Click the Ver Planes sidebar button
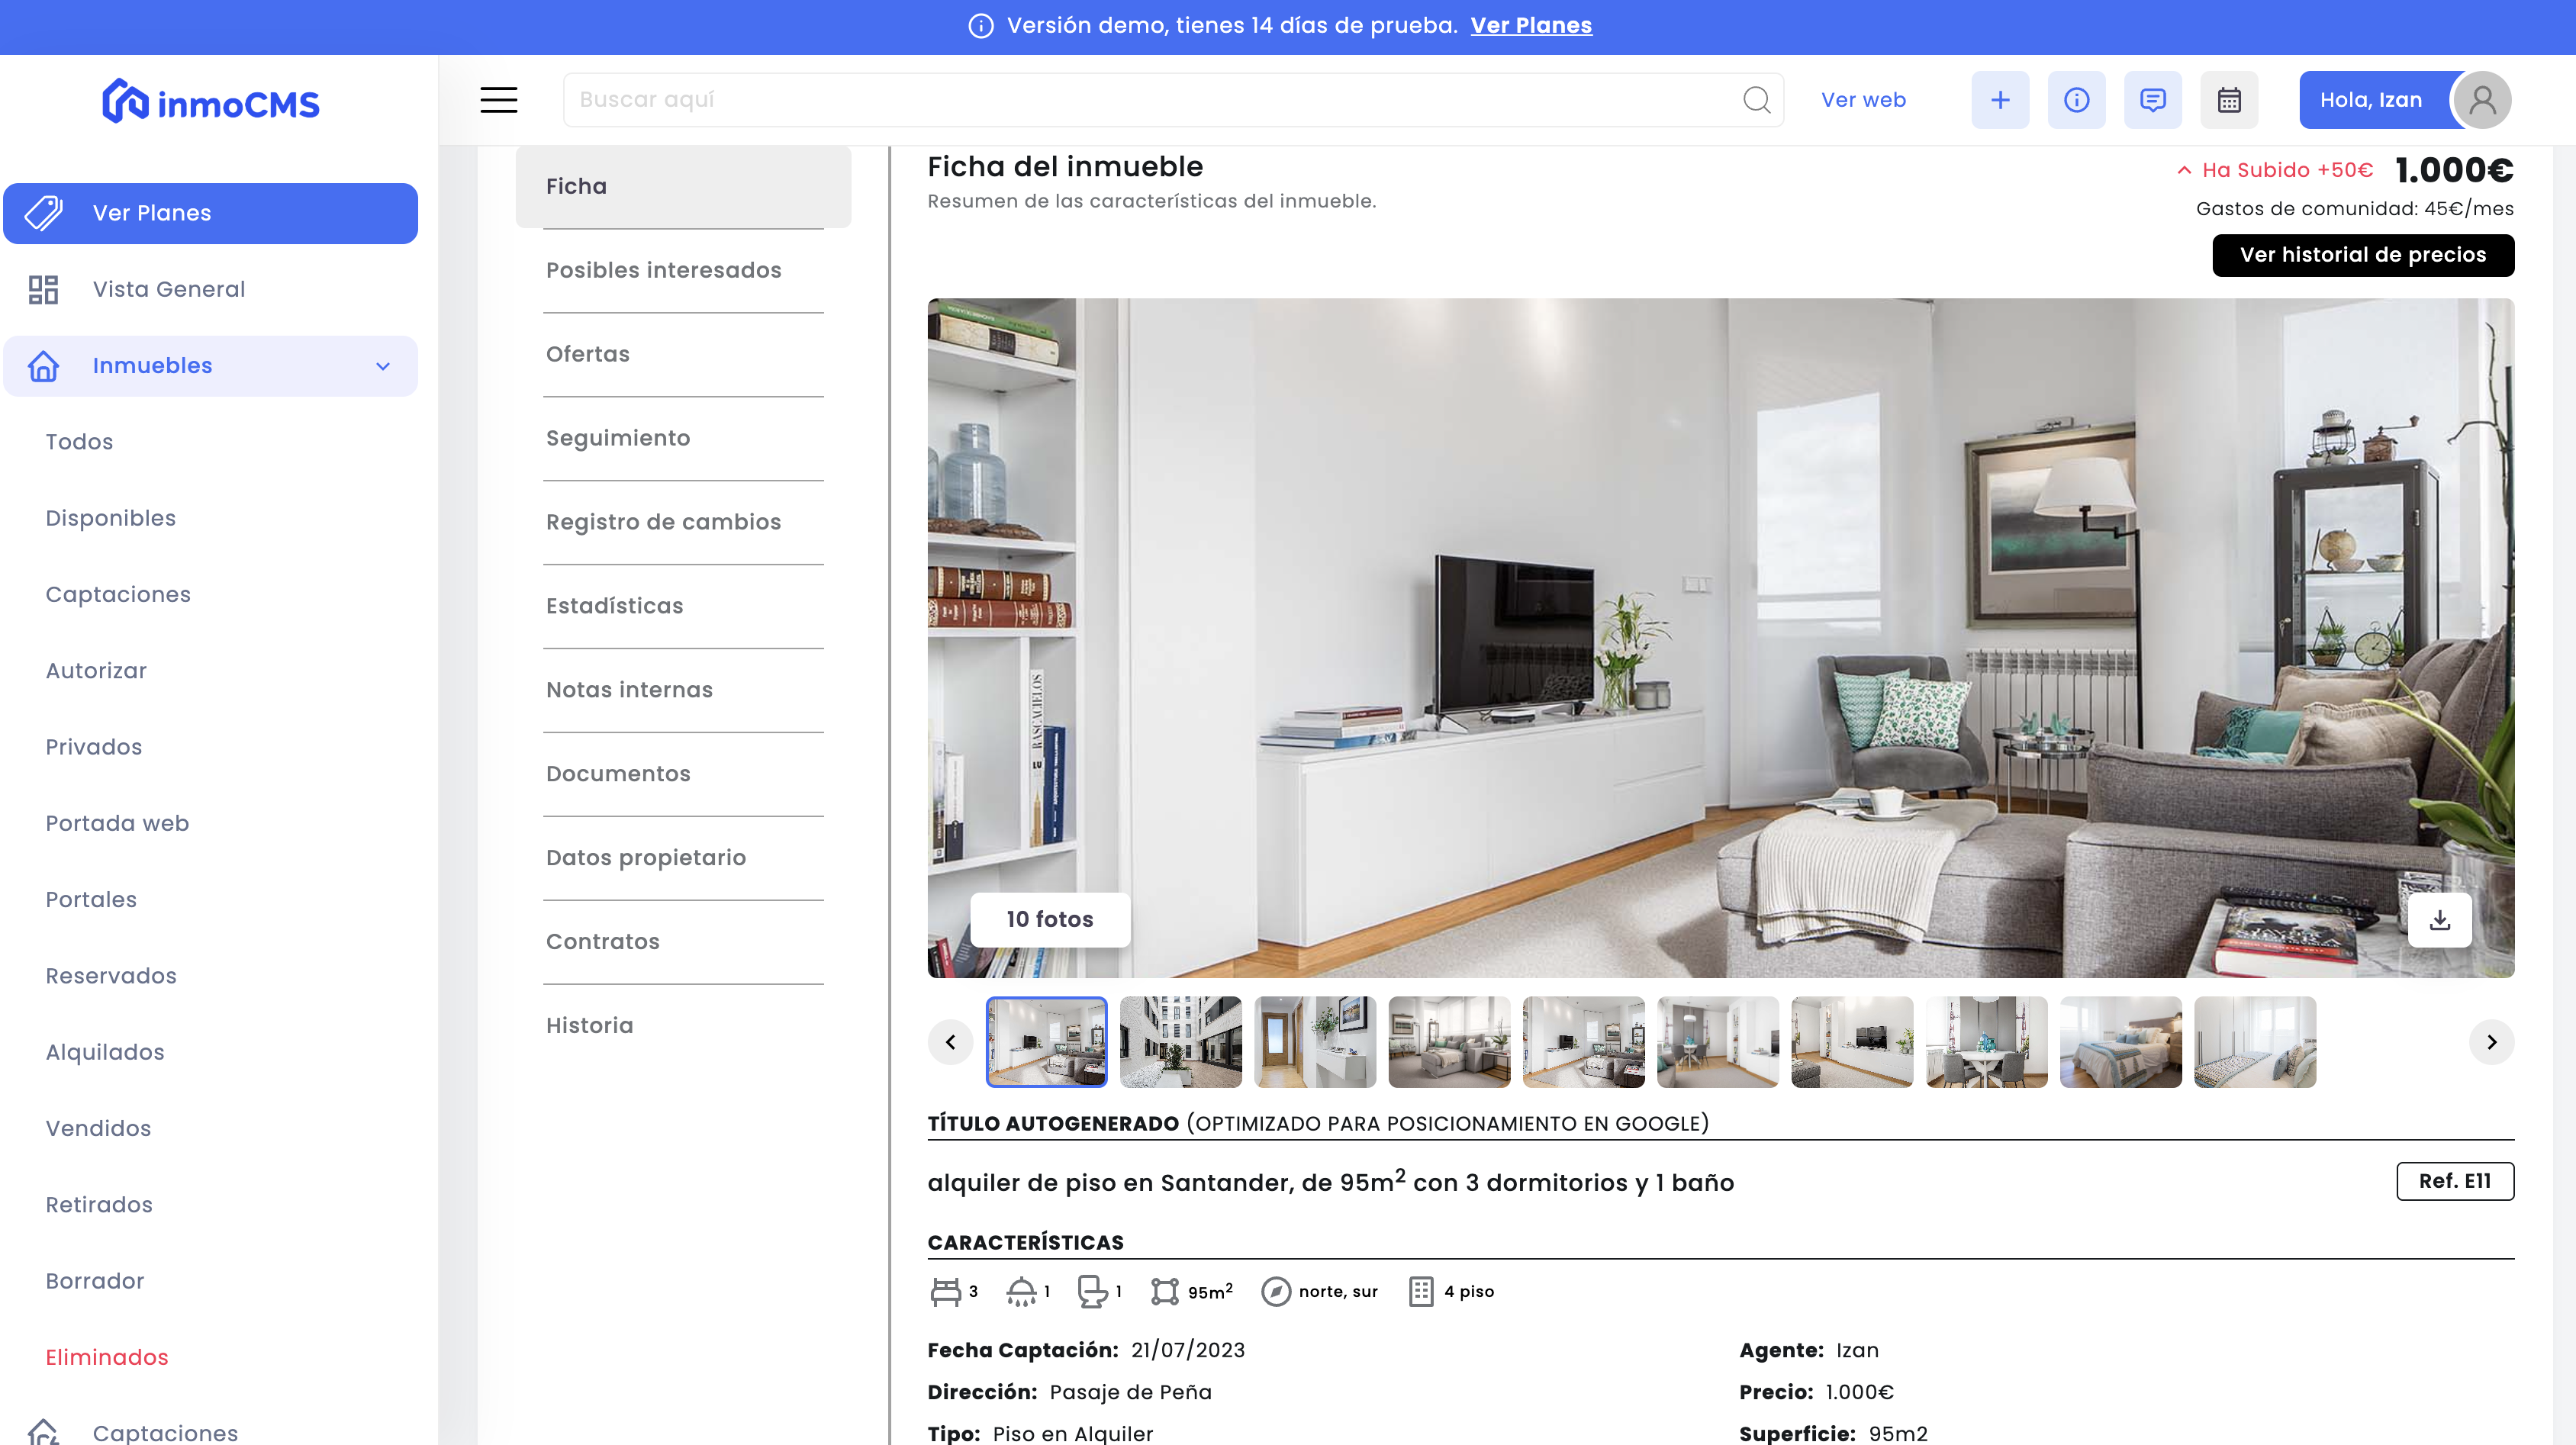 211,213
